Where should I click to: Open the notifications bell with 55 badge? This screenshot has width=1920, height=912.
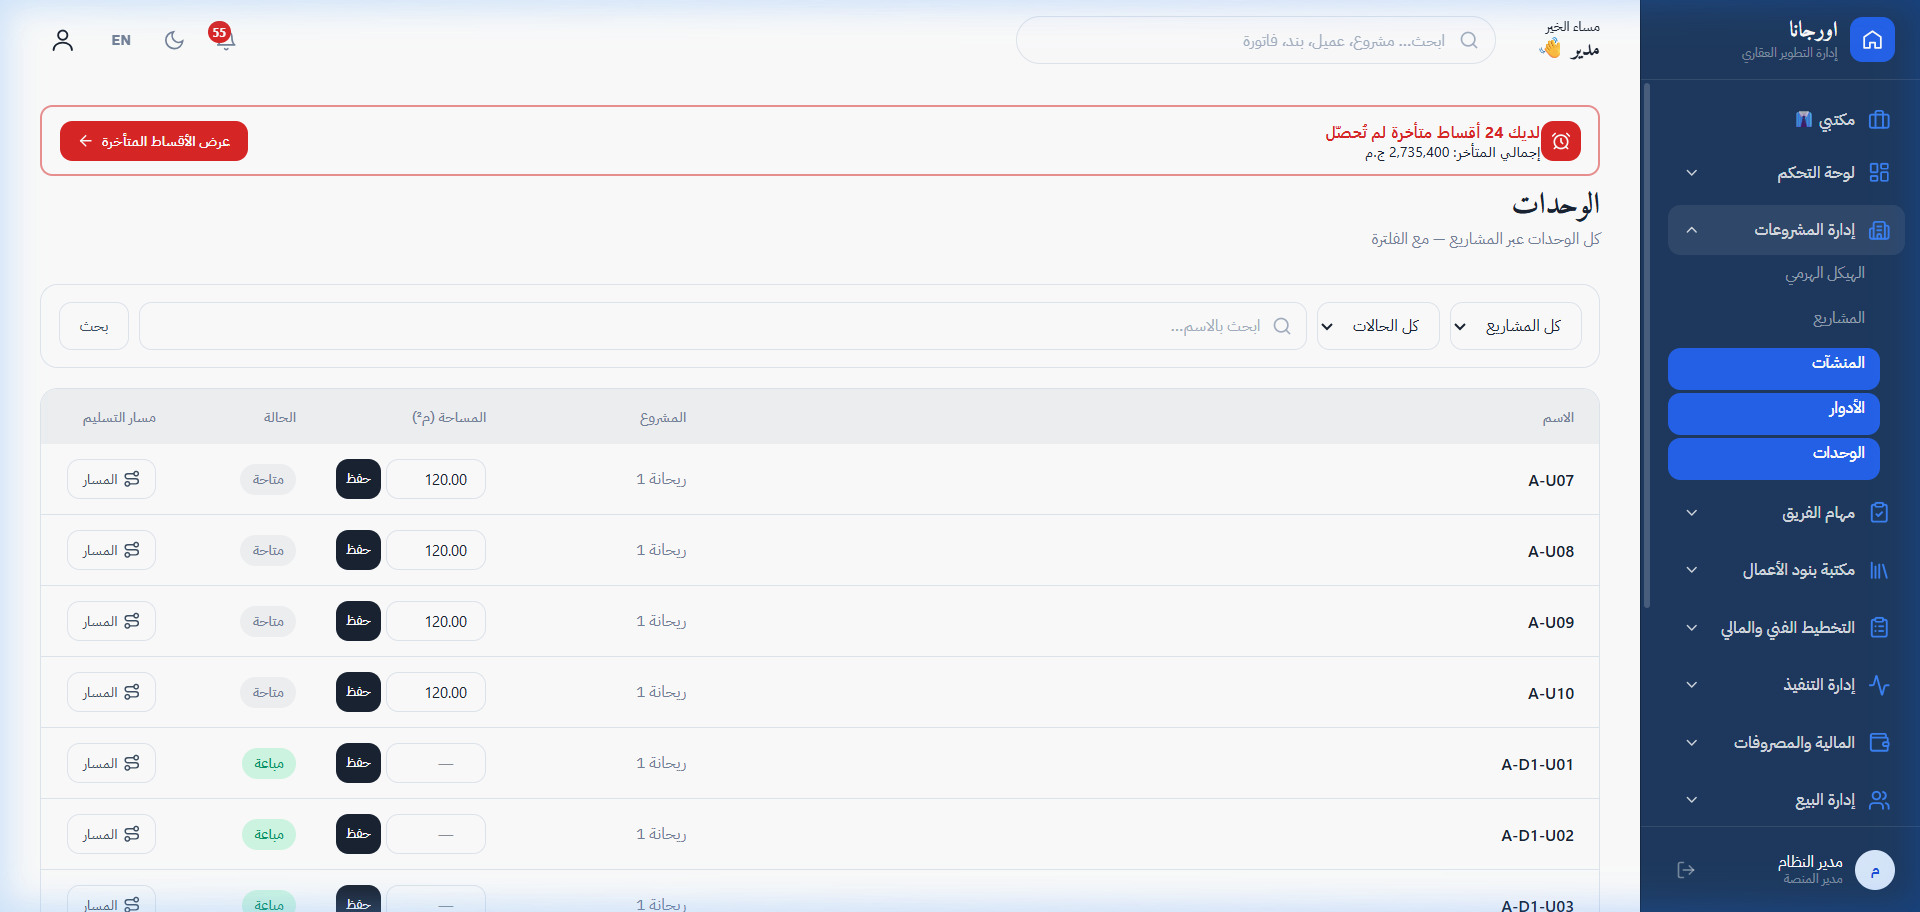[224, 39]
